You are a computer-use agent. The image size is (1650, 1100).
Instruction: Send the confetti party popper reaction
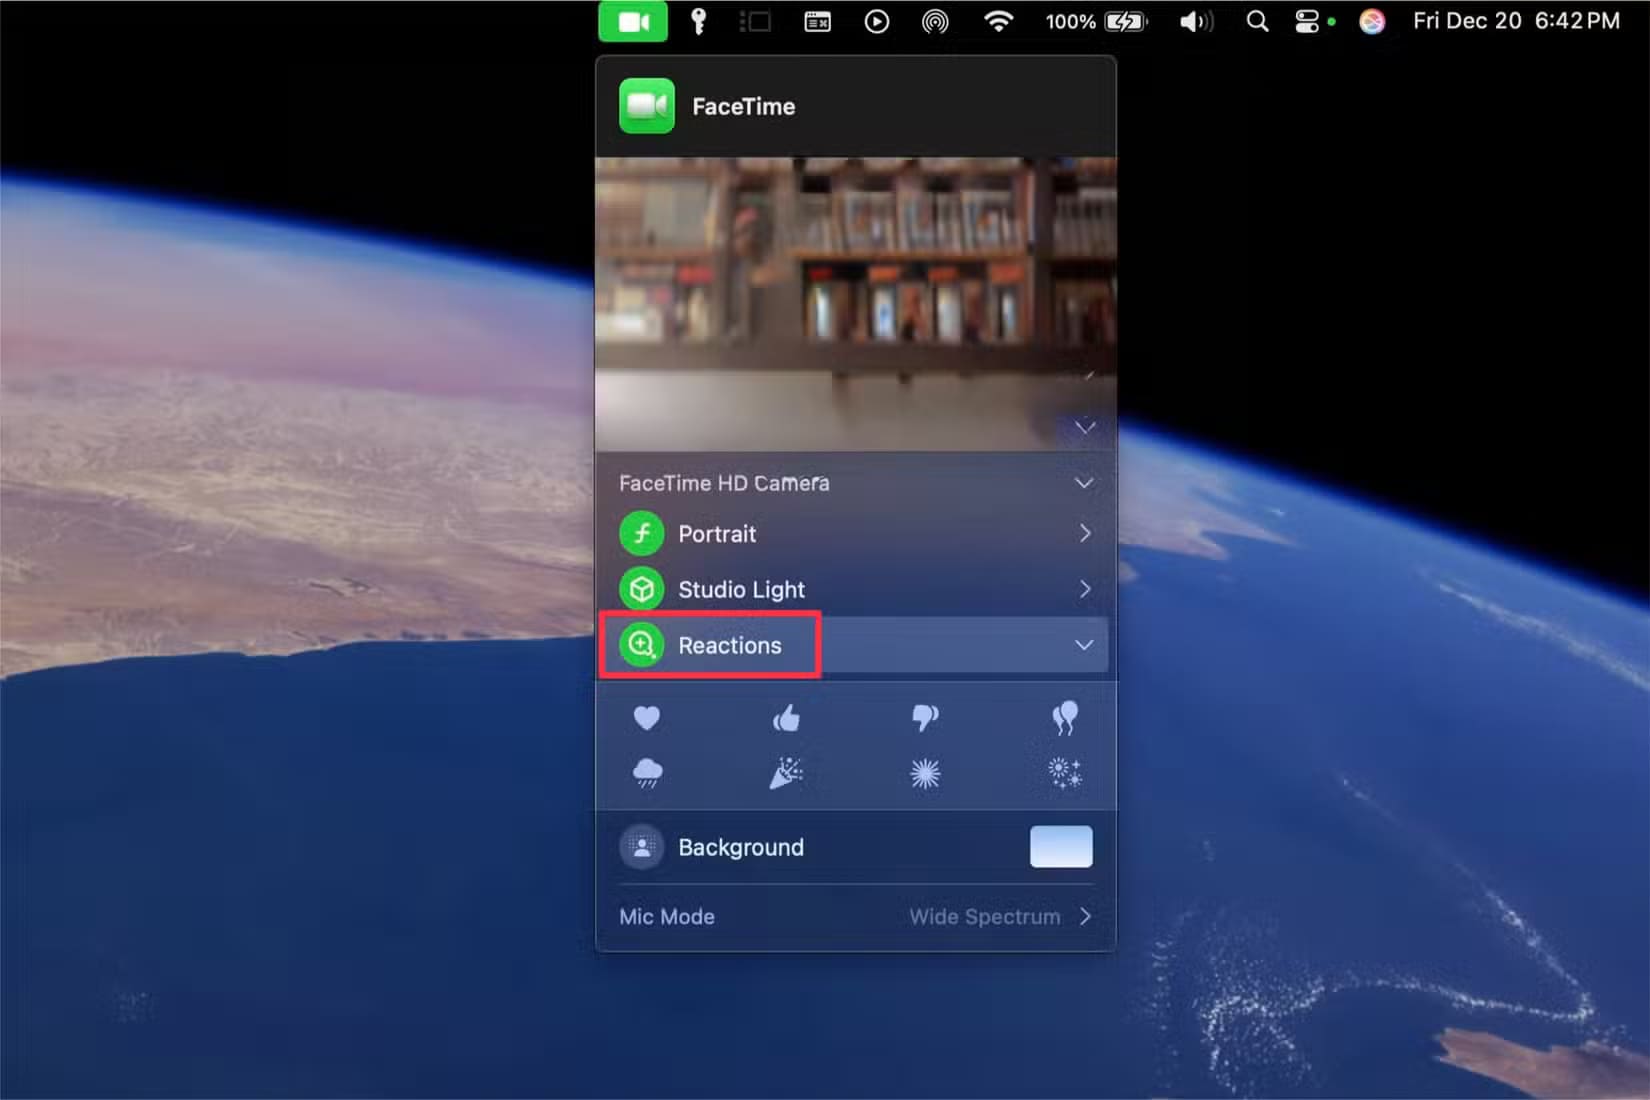786,773
